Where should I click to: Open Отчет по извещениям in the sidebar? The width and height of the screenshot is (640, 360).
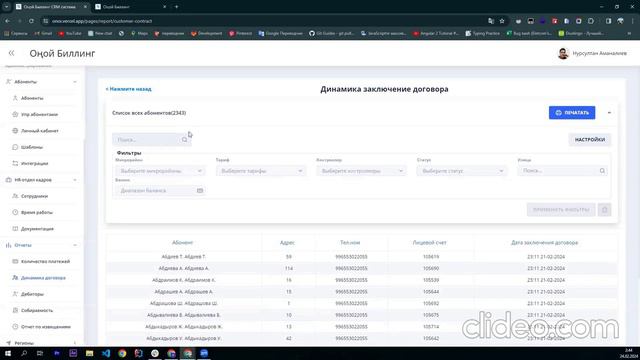click(x=46, y=327)
